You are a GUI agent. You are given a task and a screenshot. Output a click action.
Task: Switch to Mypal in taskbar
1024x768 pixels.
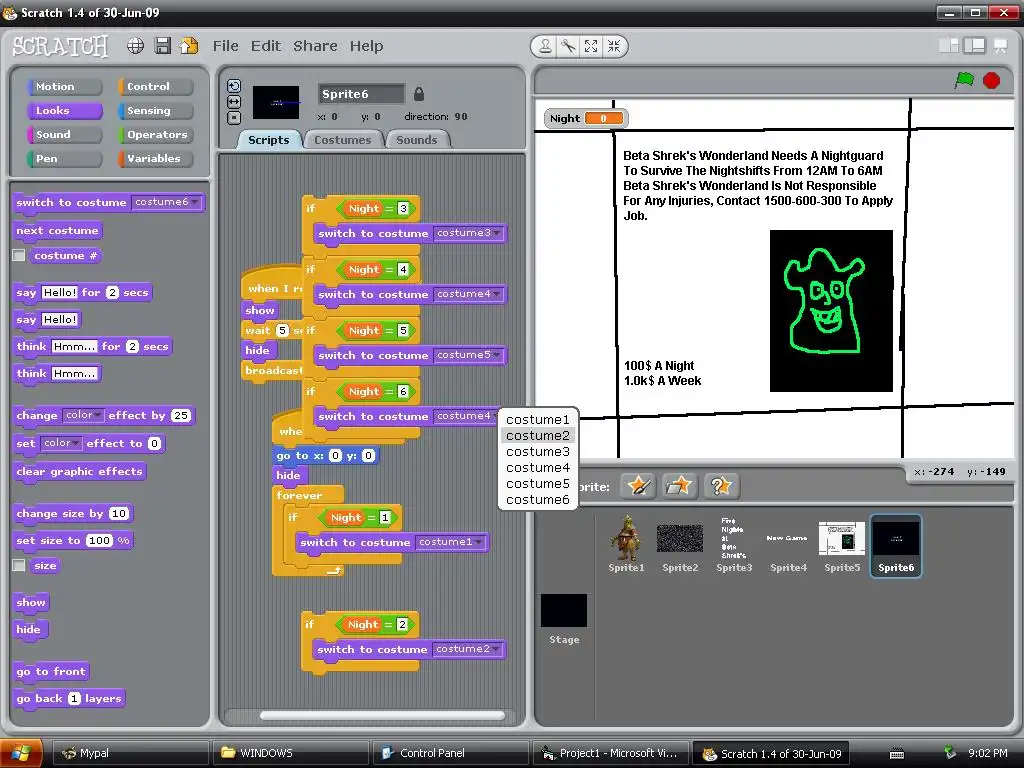pyautogui.click(x=131, y=753)
